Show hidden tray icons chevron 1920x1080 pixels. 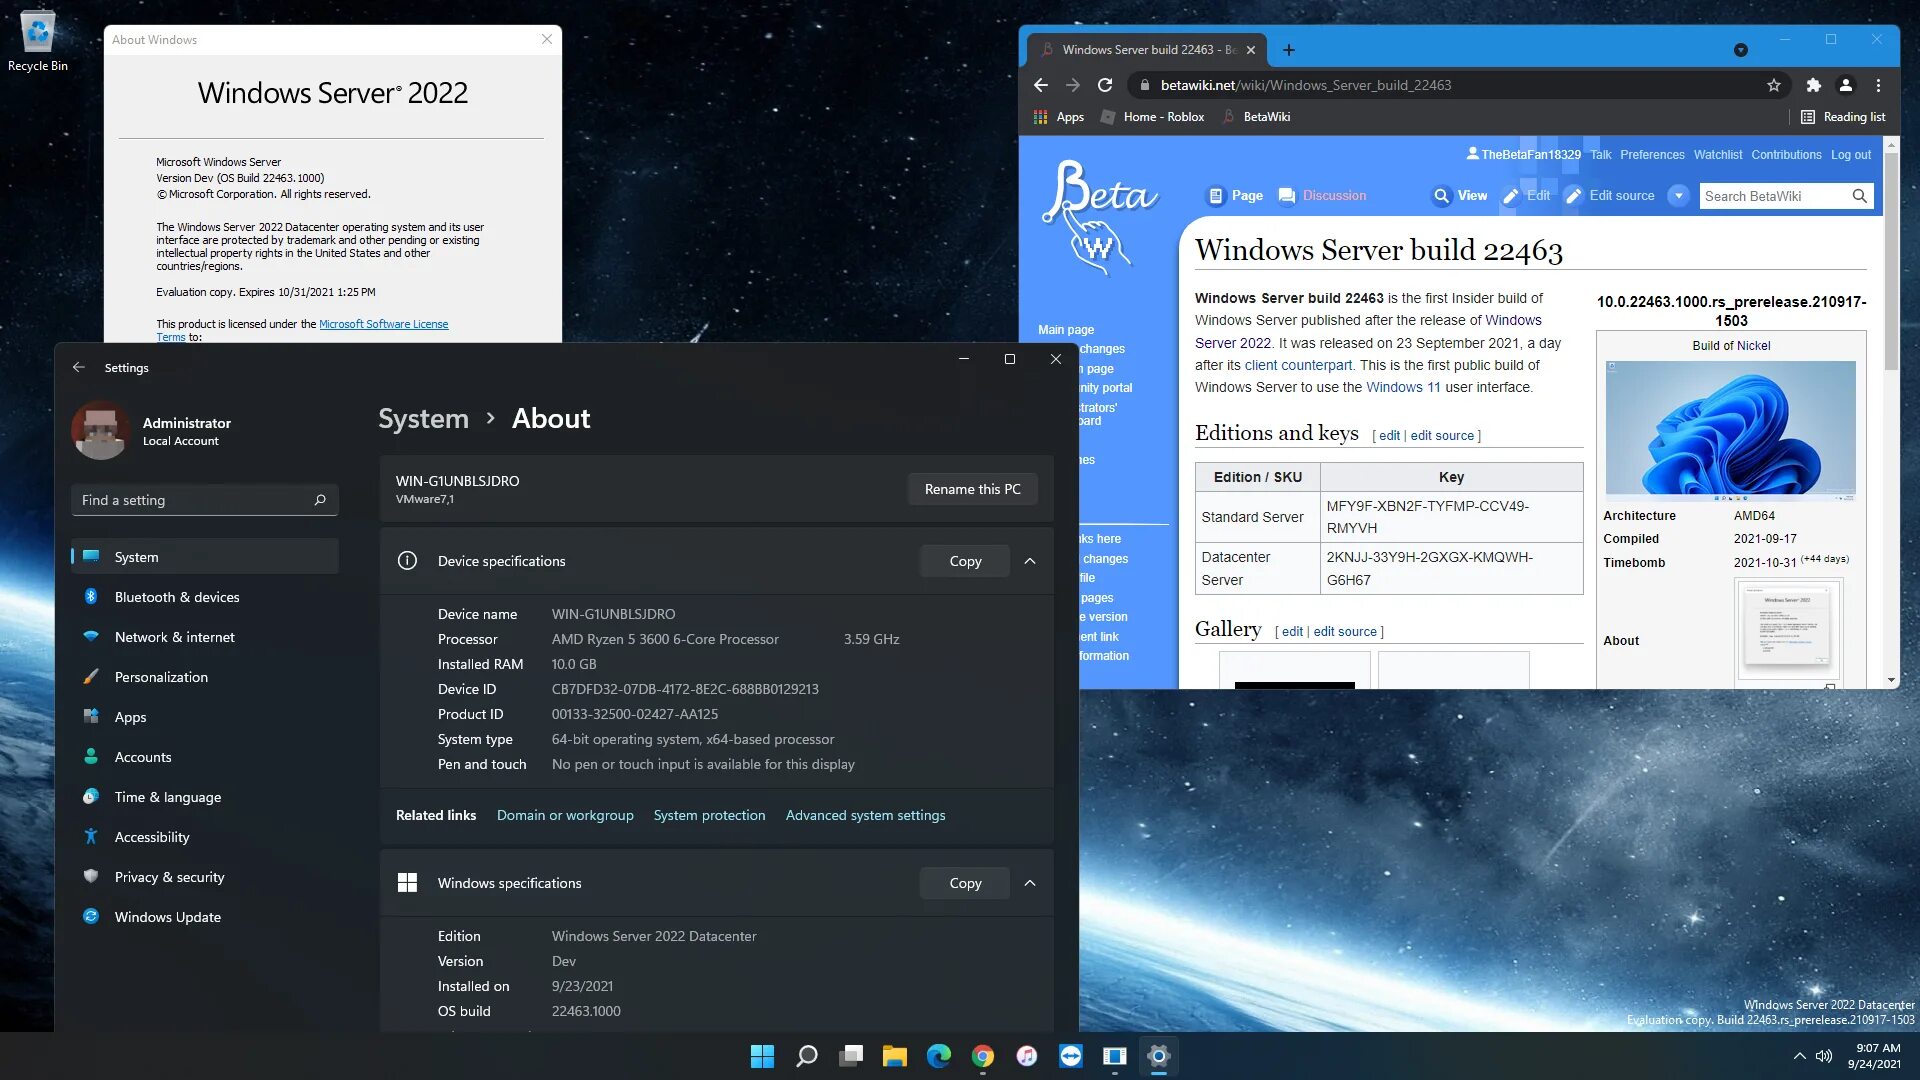1799,1056
